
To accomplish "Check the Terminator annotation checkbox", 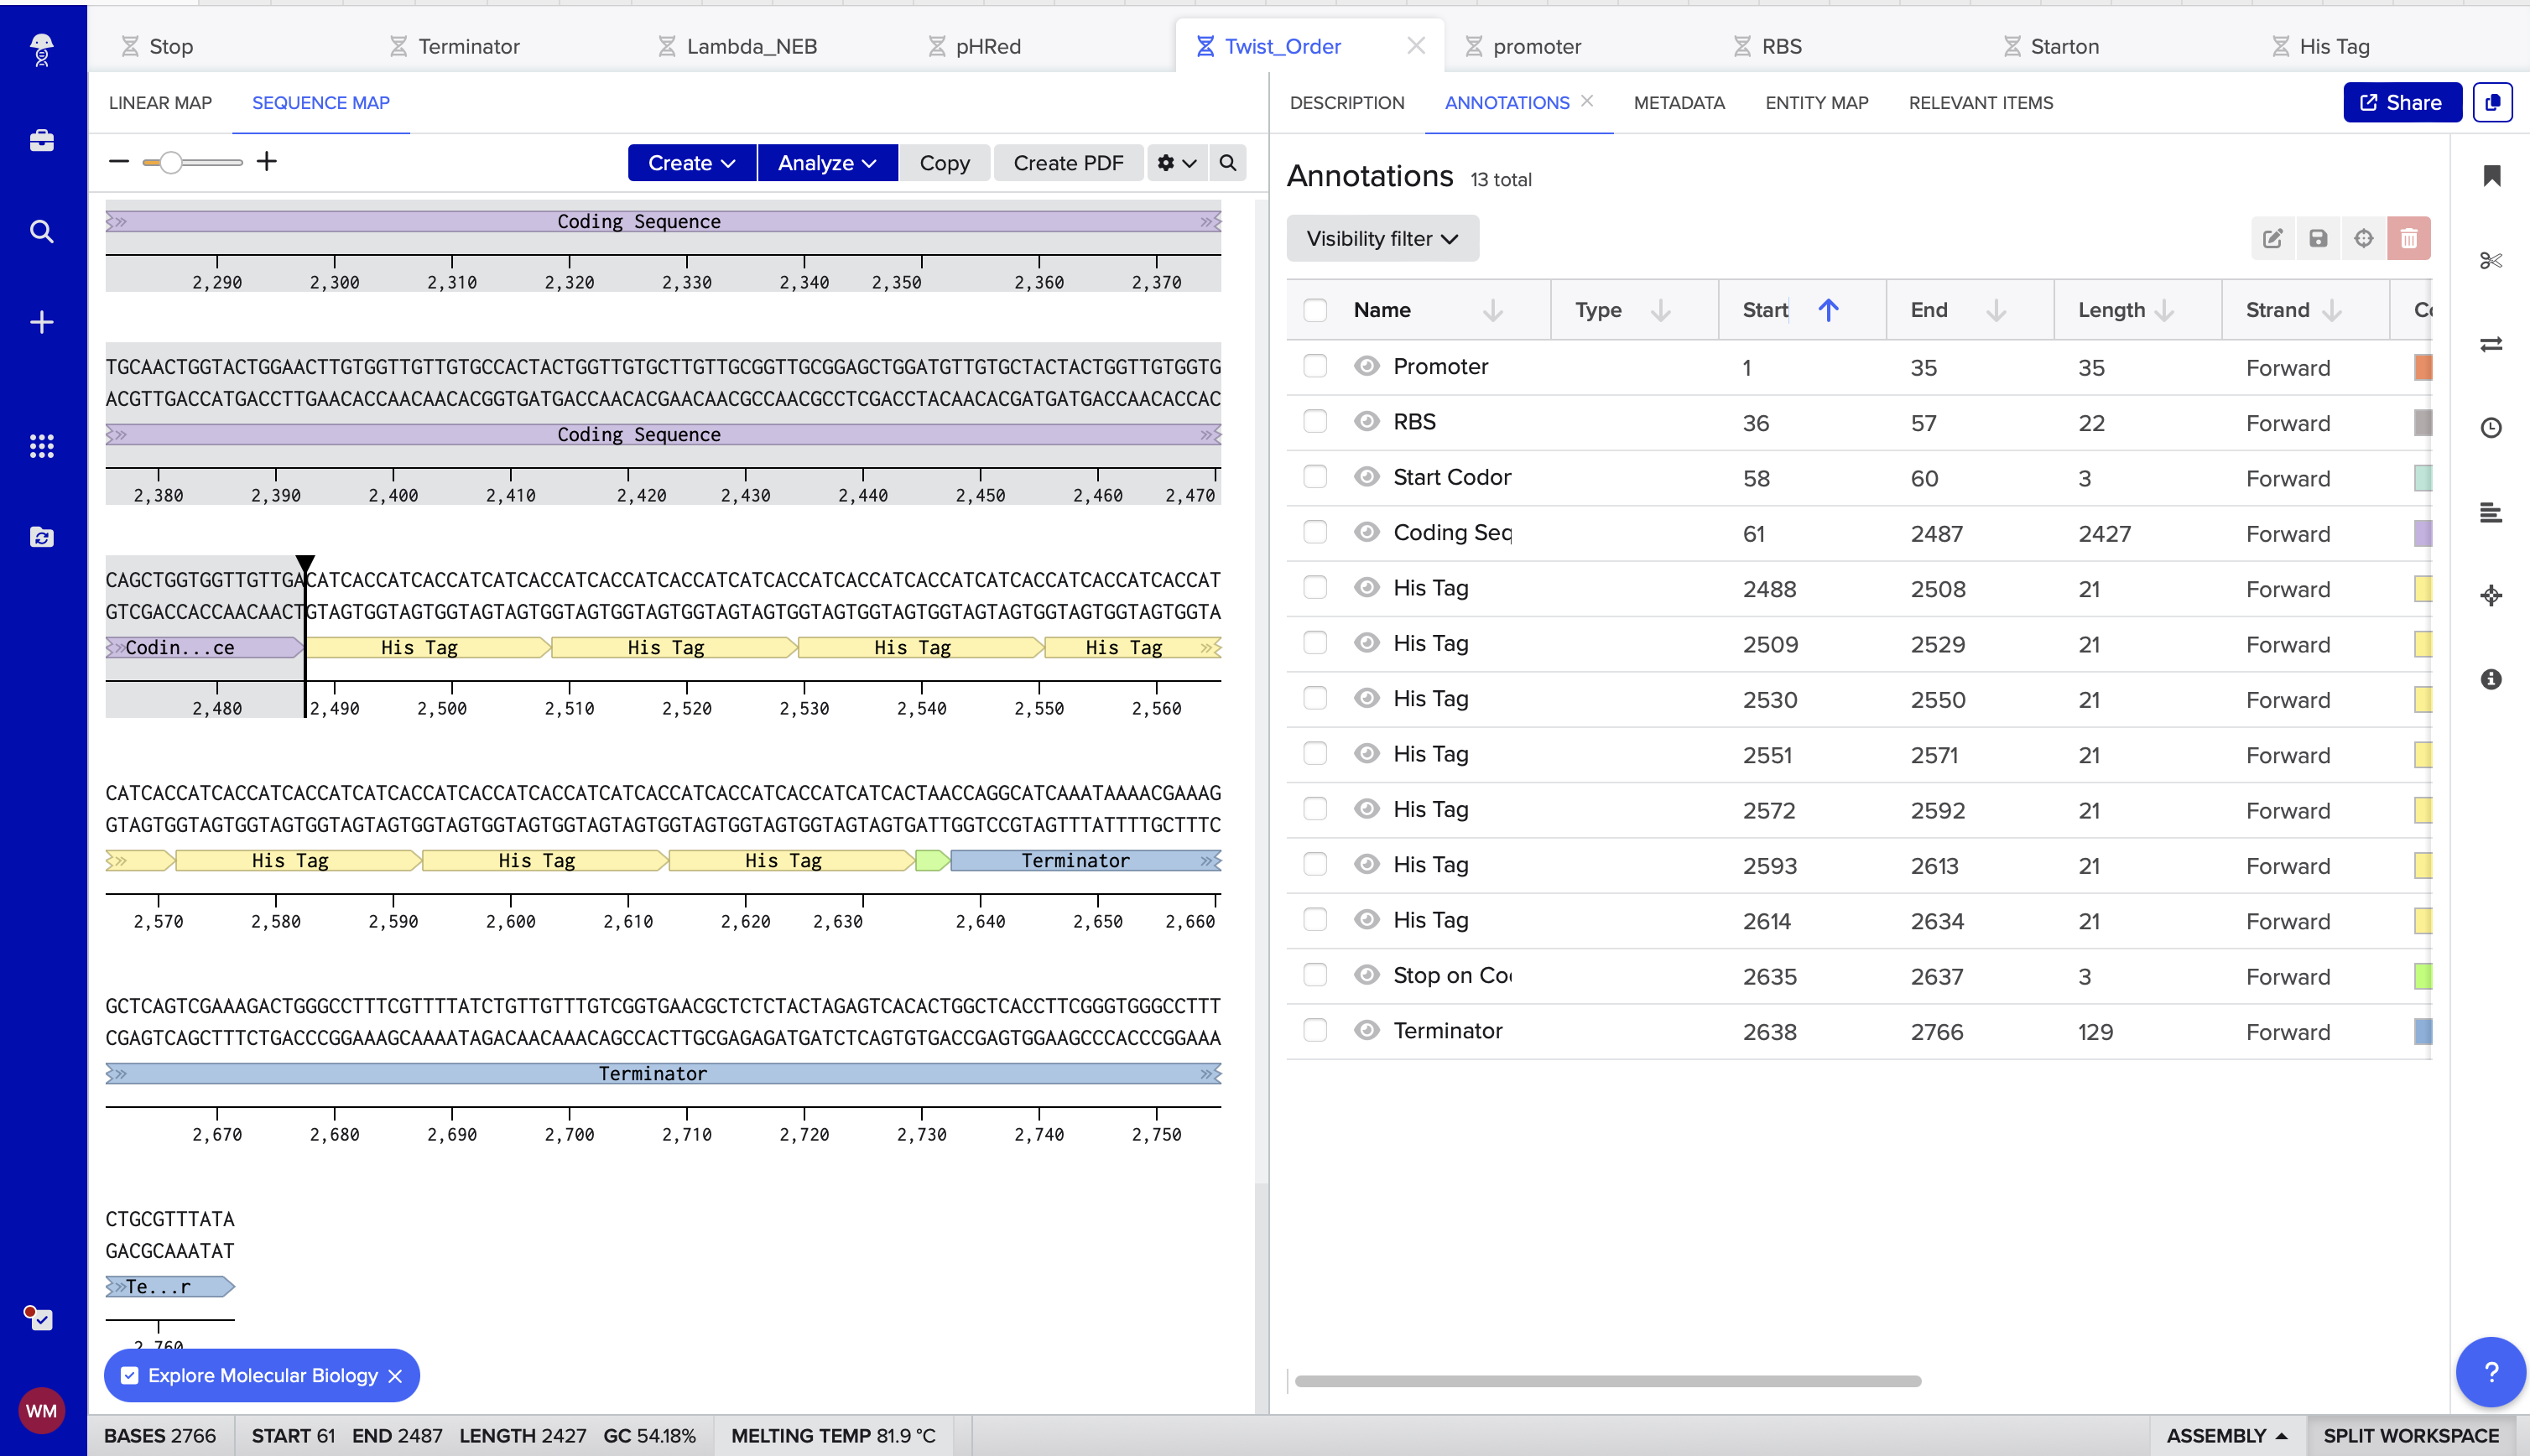I will click(x=1314, y=1031).
